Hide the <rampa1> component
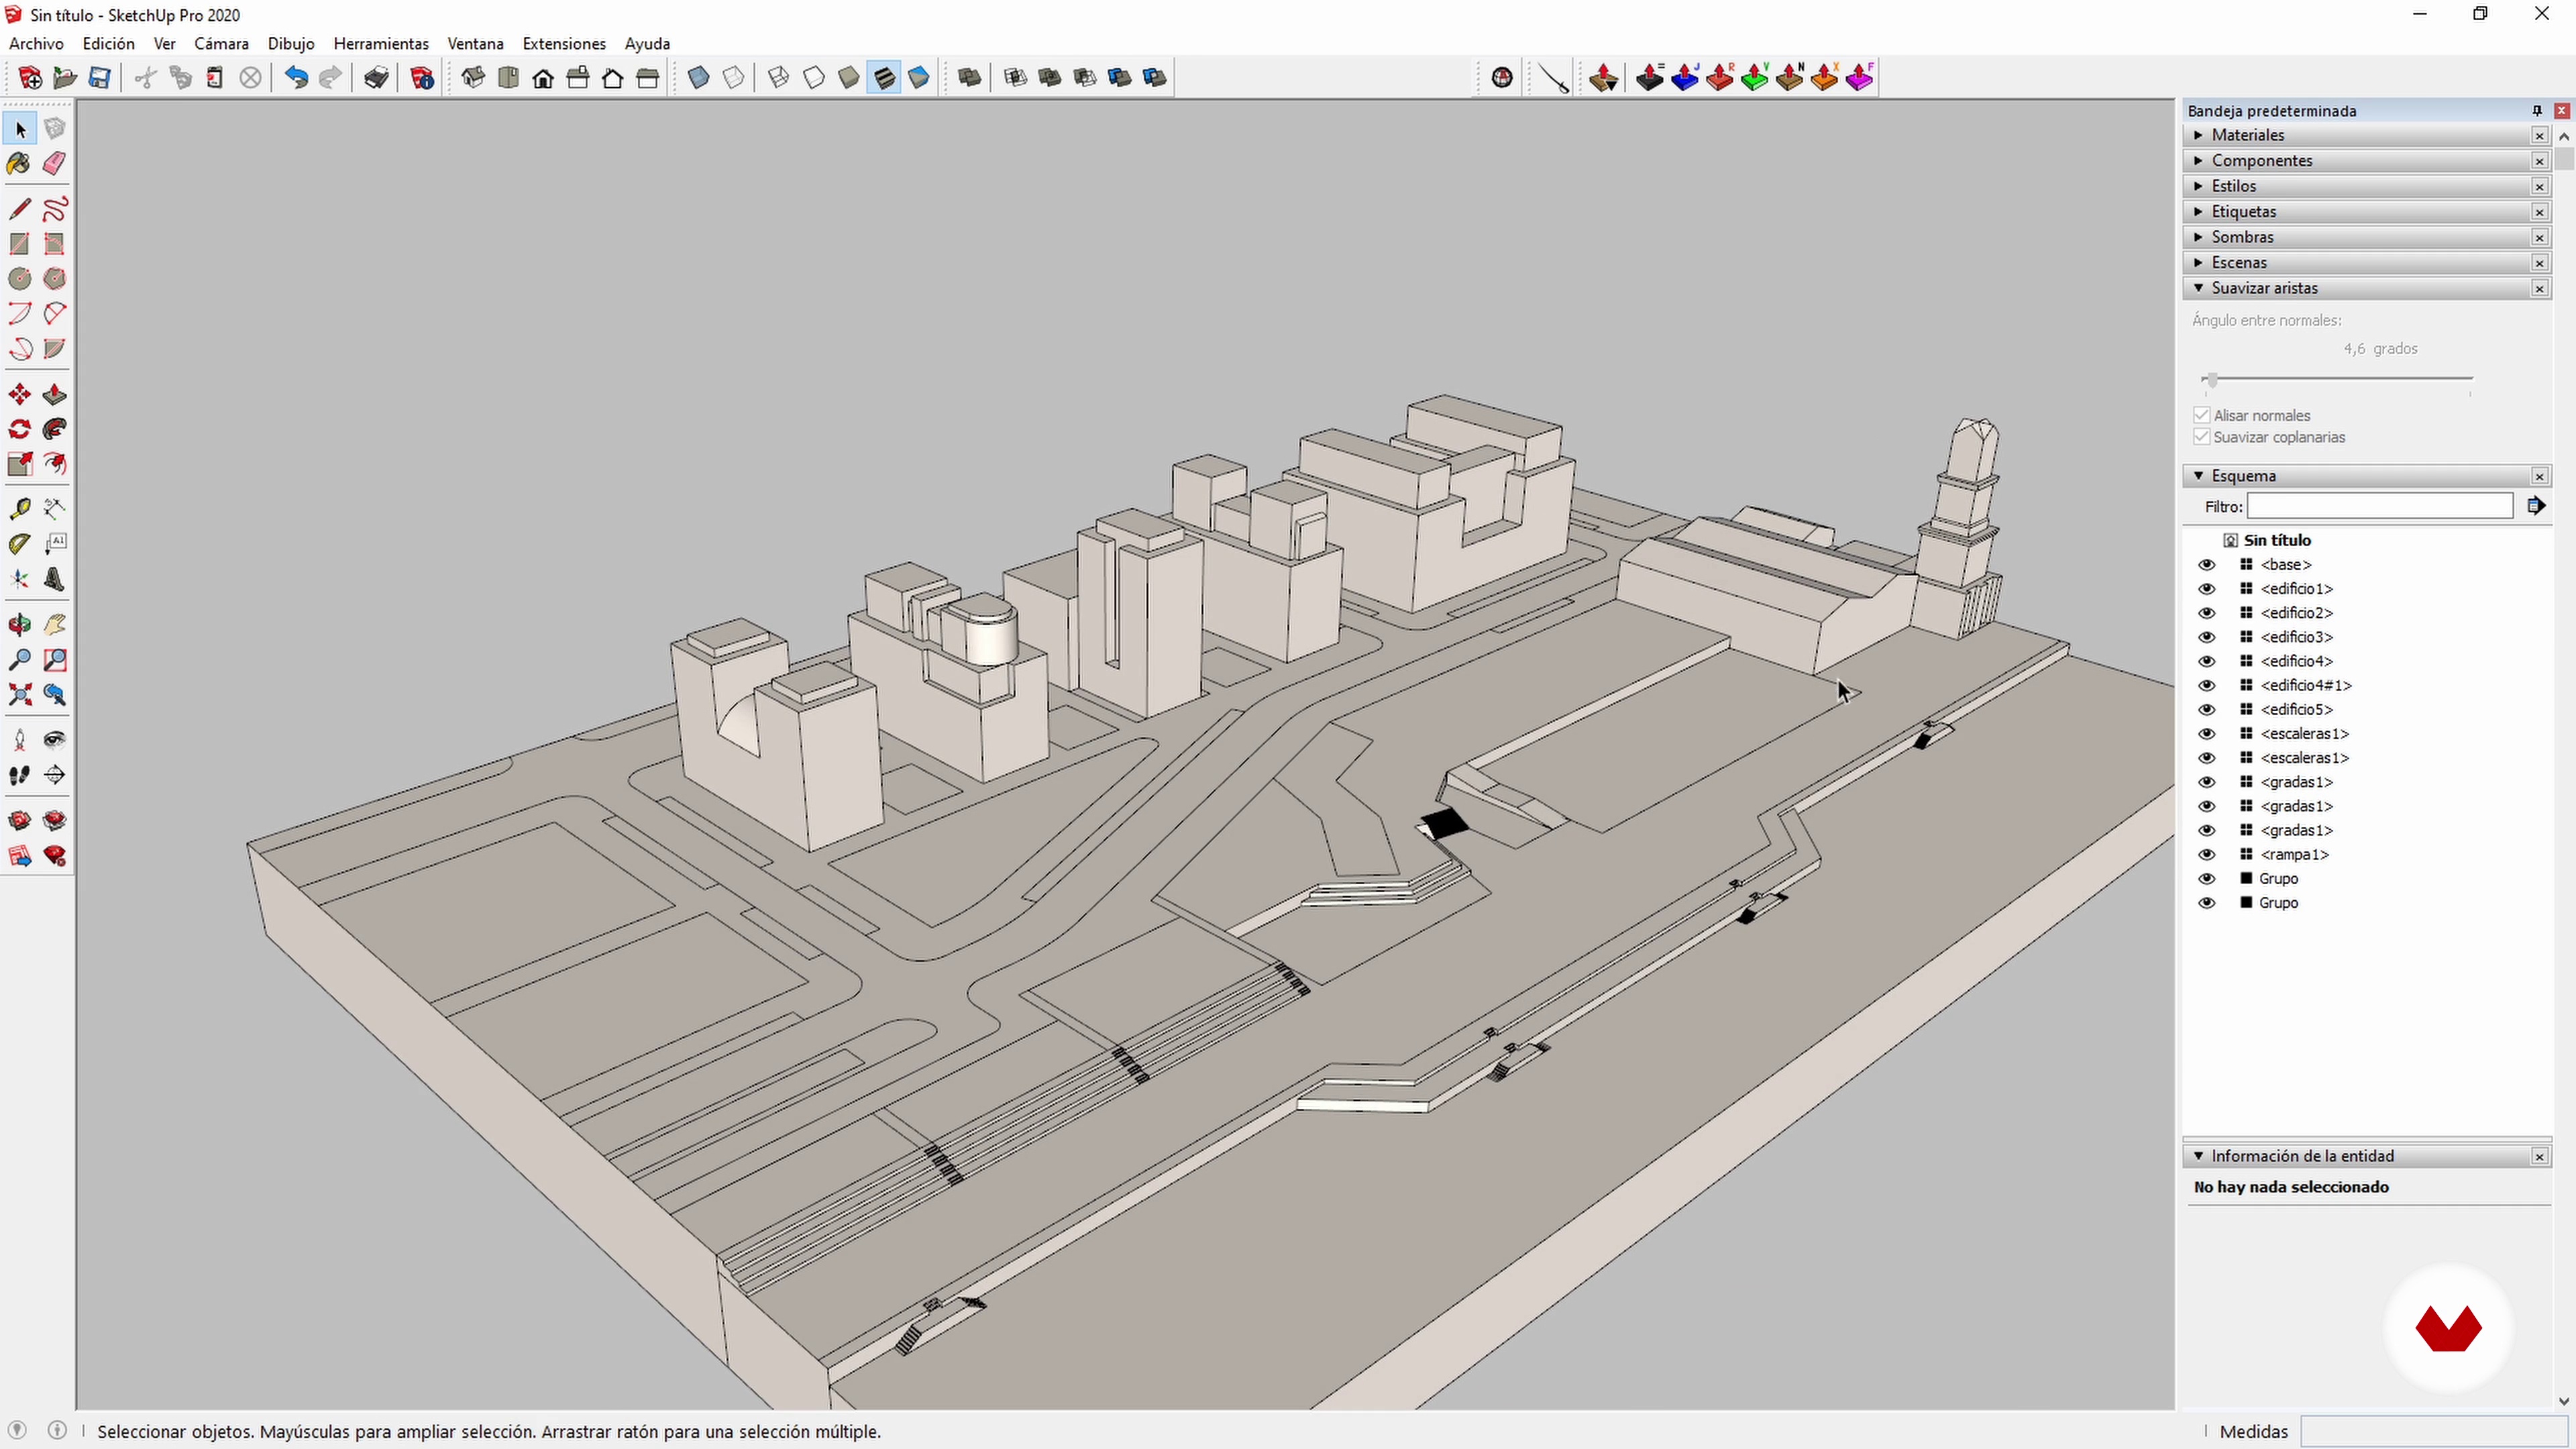 point(2207,855)
